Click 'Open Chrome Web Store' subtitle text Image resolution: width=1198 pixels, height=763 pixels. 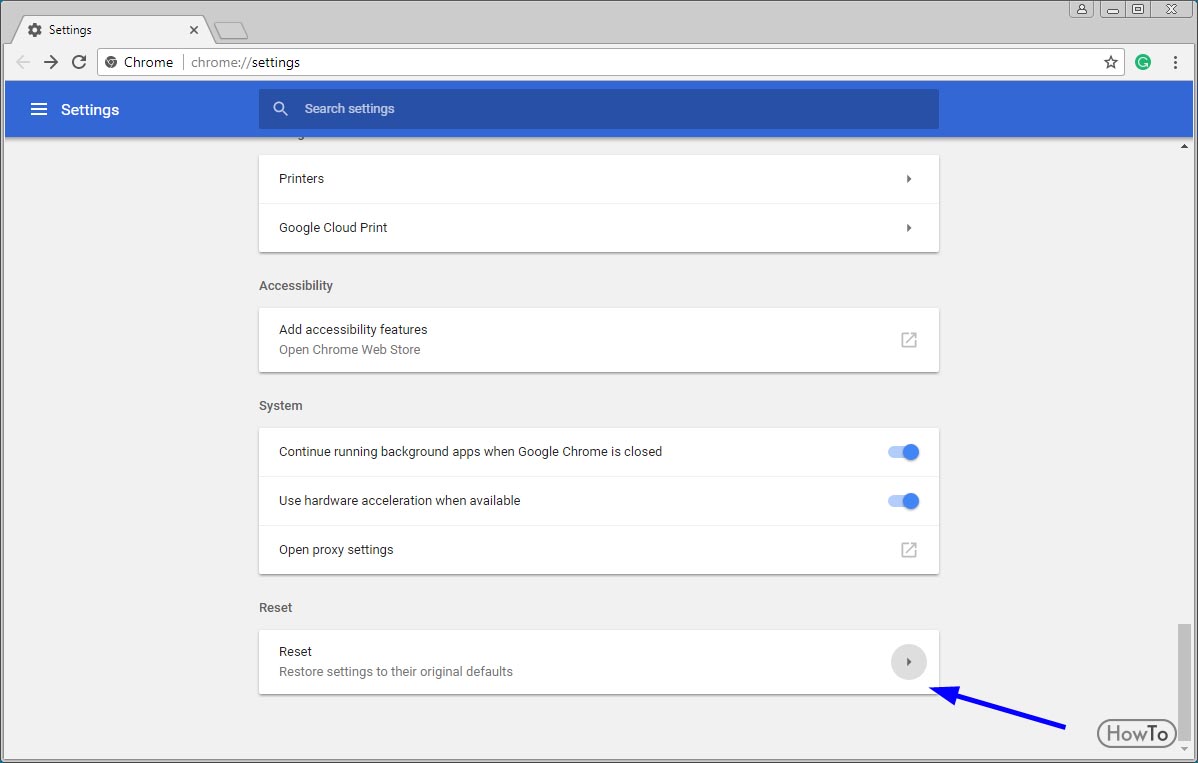[x=349, y=350]
